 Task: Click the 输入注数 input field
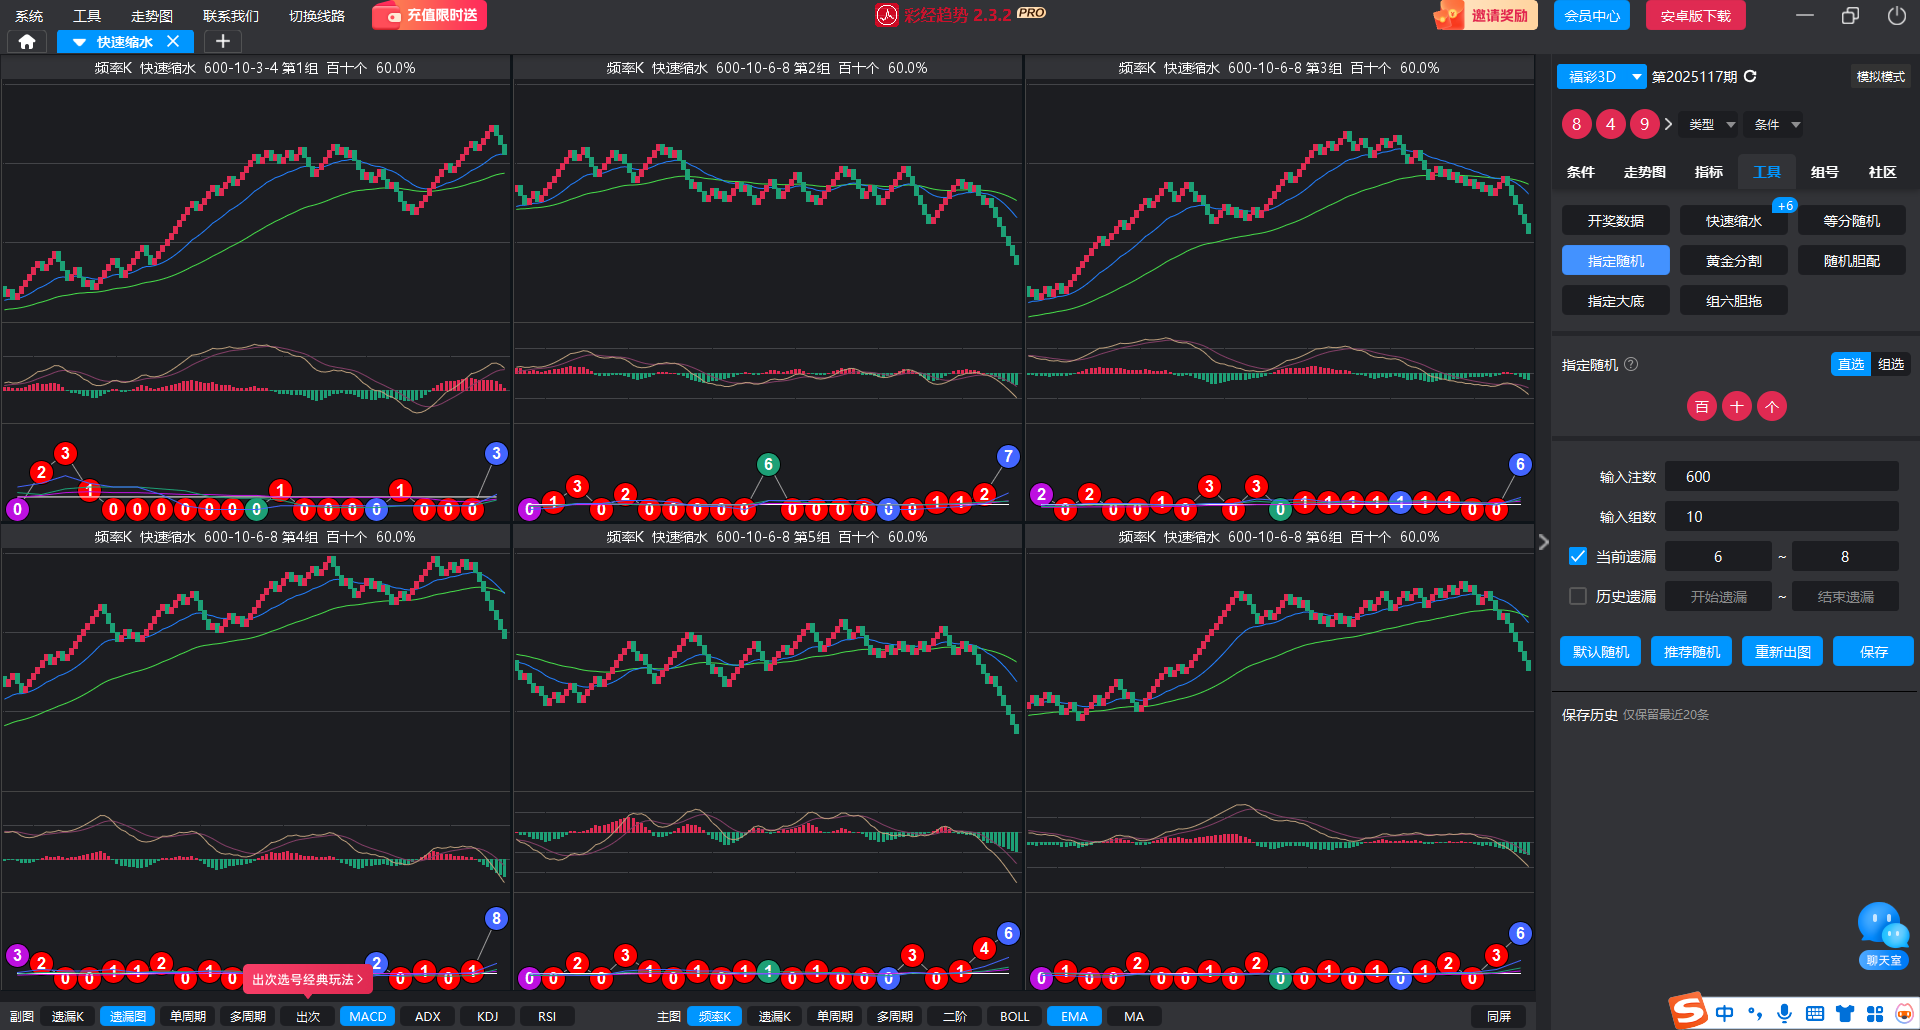(x=1781, y=476)
